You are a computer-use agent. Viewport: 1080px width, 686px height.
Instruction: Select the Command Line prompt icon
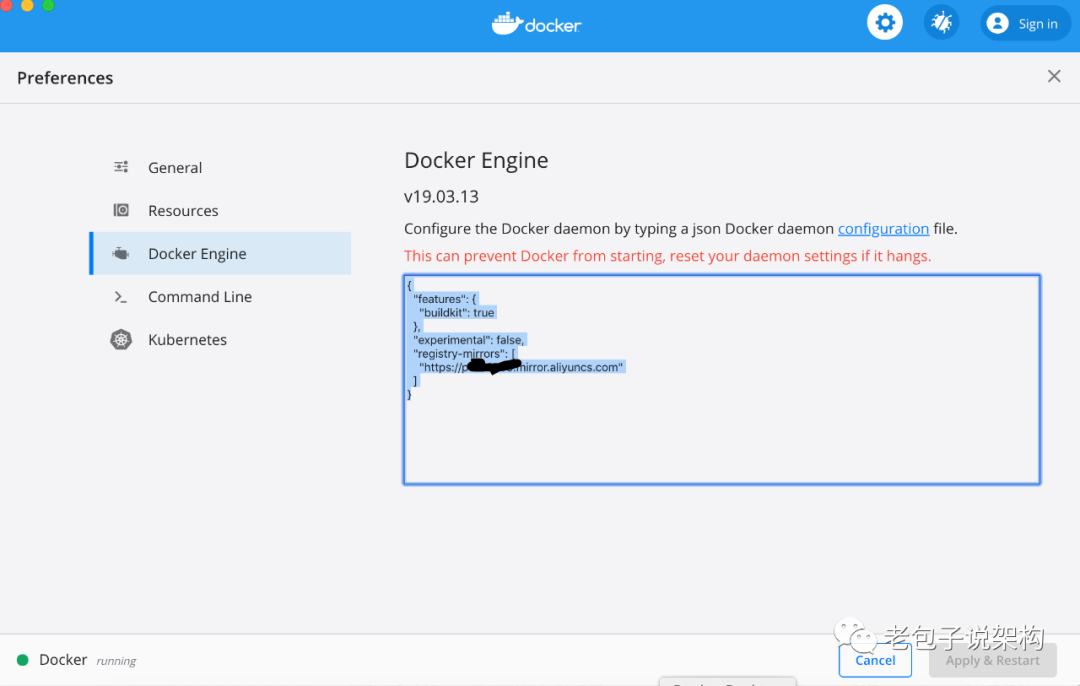(x=121, y=297)
